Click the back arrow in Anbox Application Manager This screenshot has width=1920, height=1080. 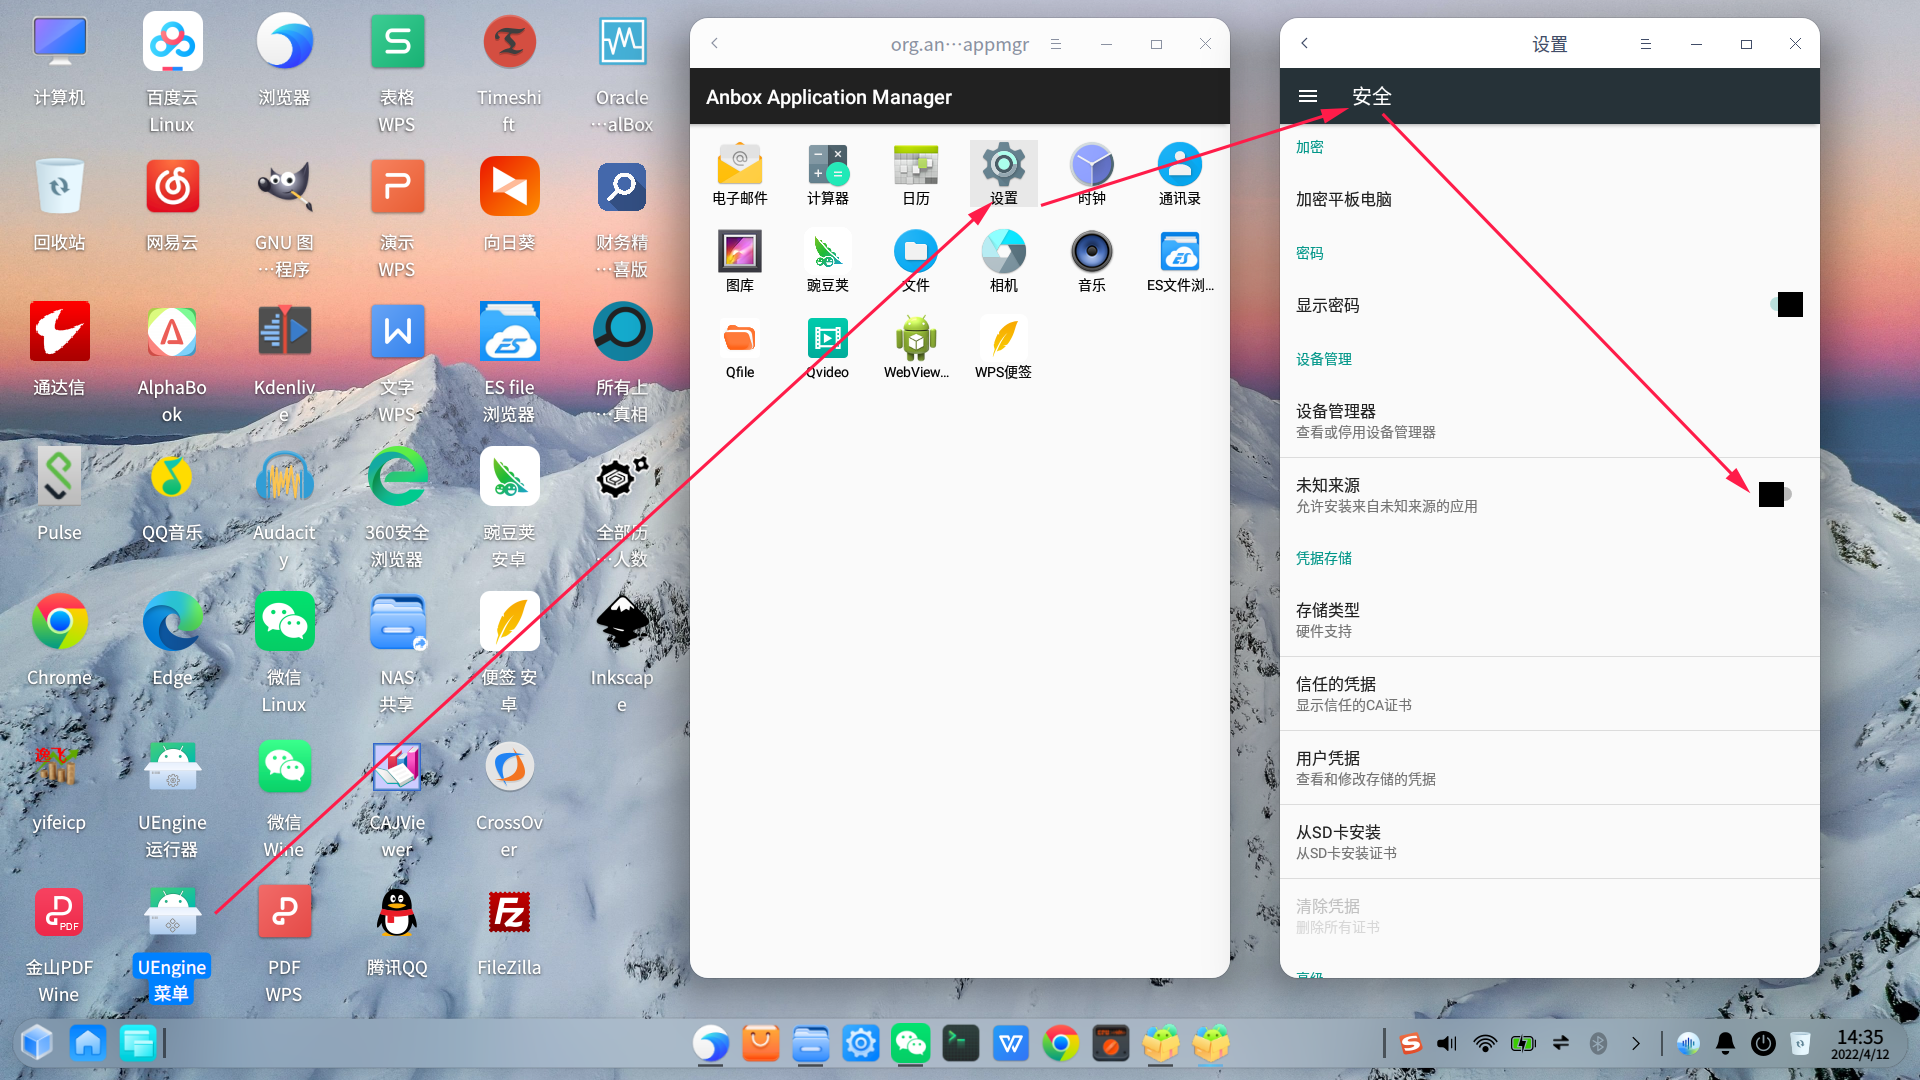click(714, 43)
